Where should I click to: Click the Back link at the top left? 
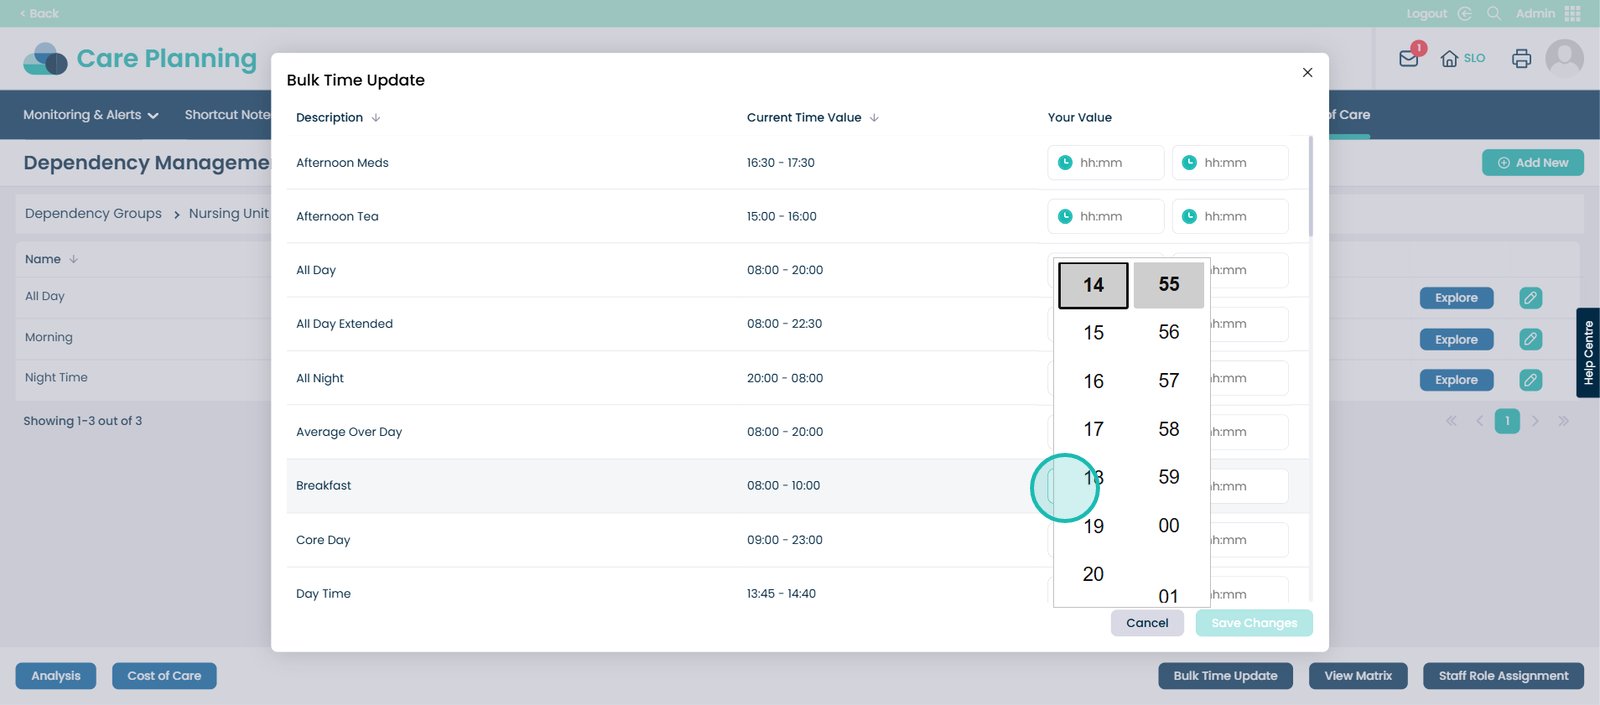click(x=40, y=13)
